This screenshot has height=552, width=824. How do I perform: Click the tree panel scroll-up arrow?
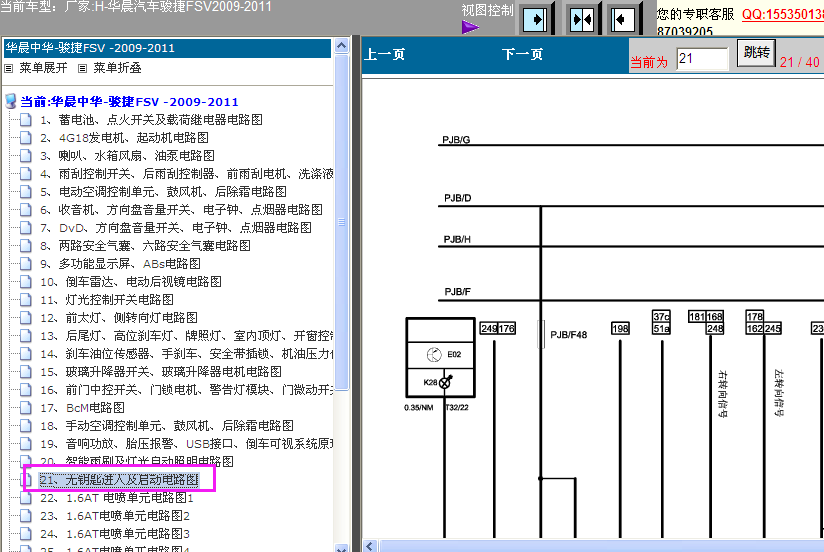coord(342,46)
